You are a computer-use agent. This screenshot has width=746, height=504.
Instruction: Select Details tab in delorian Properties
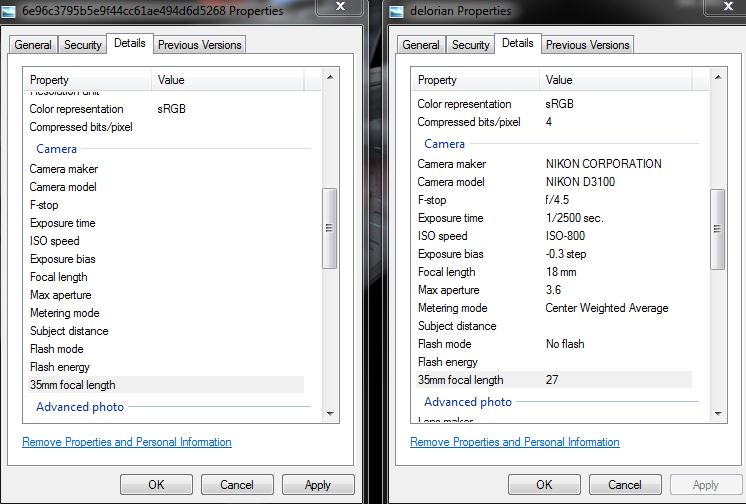518,43
